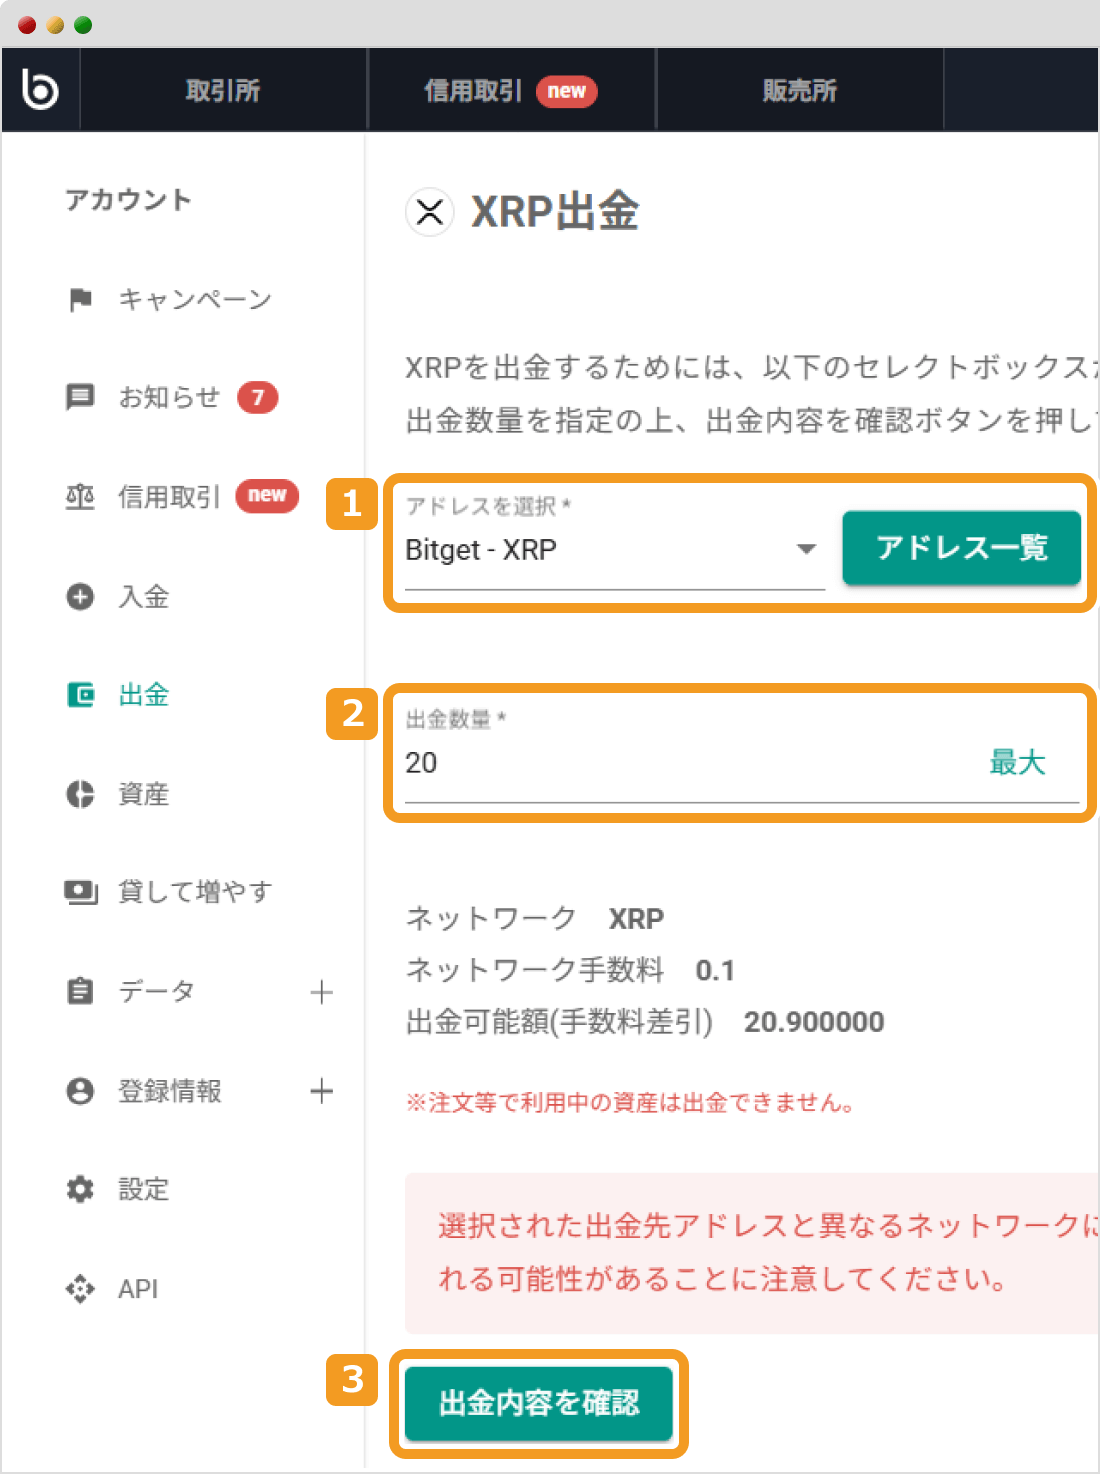Open 資産 via the pie chart icon
Image resolution: width=1100 pixels, height=1474 pixels.
pos(81,794)
